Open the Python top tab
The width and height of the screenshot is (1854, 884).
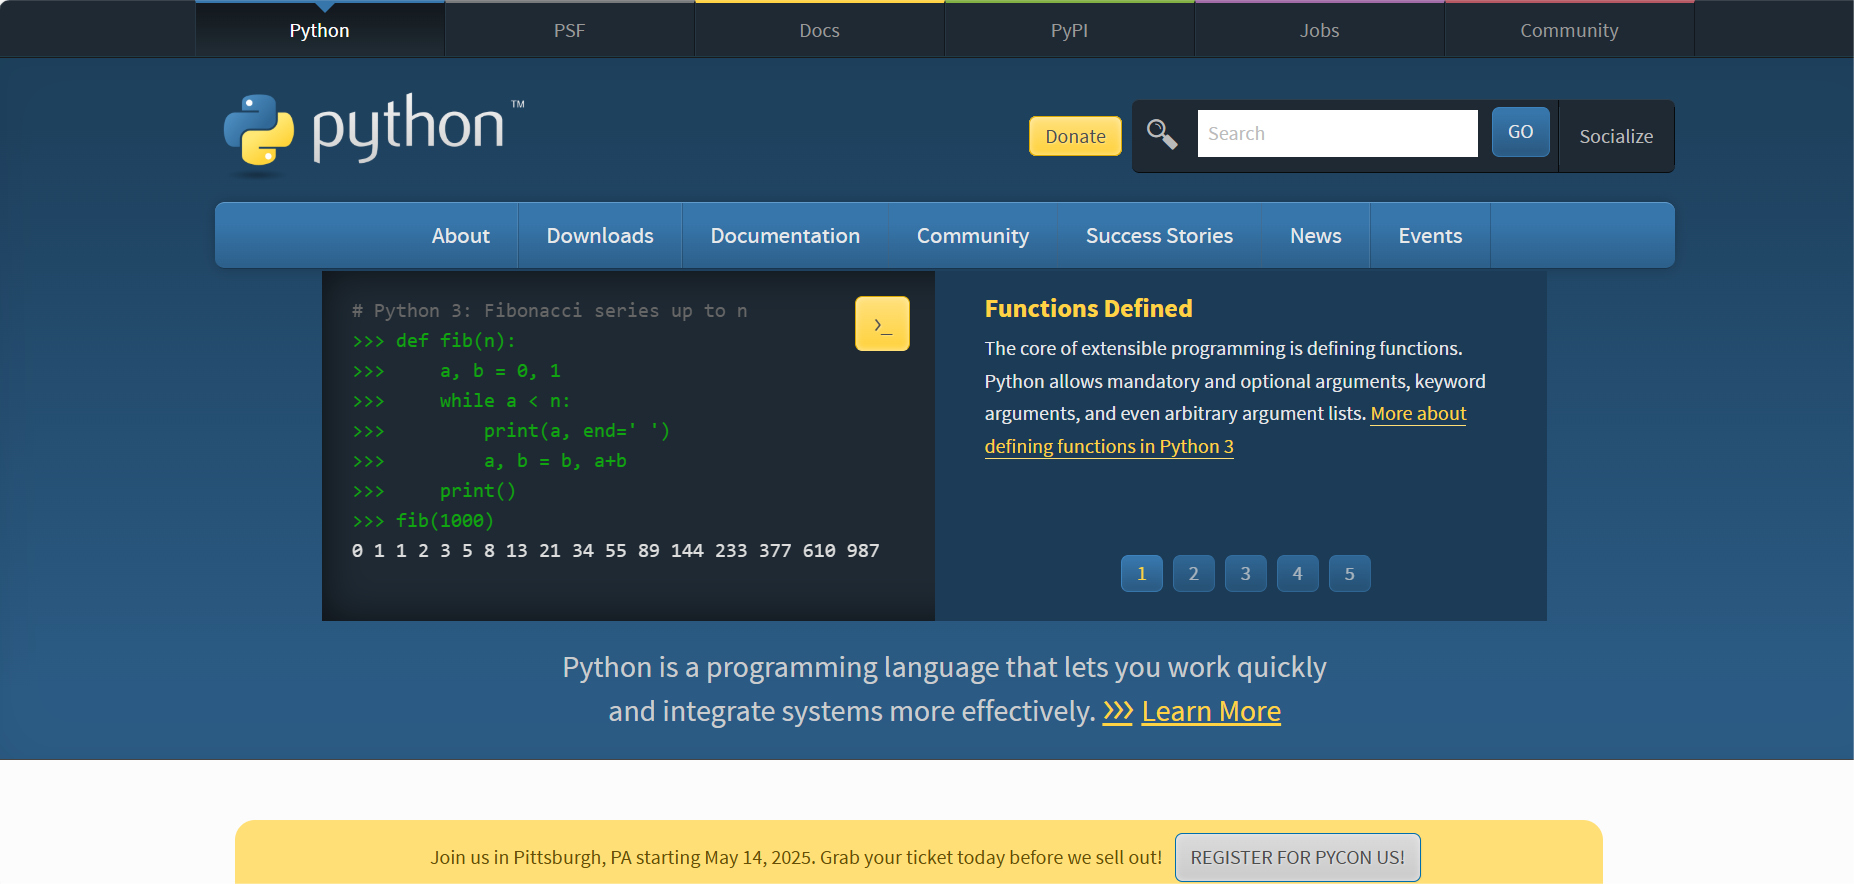tap(320, 30)
